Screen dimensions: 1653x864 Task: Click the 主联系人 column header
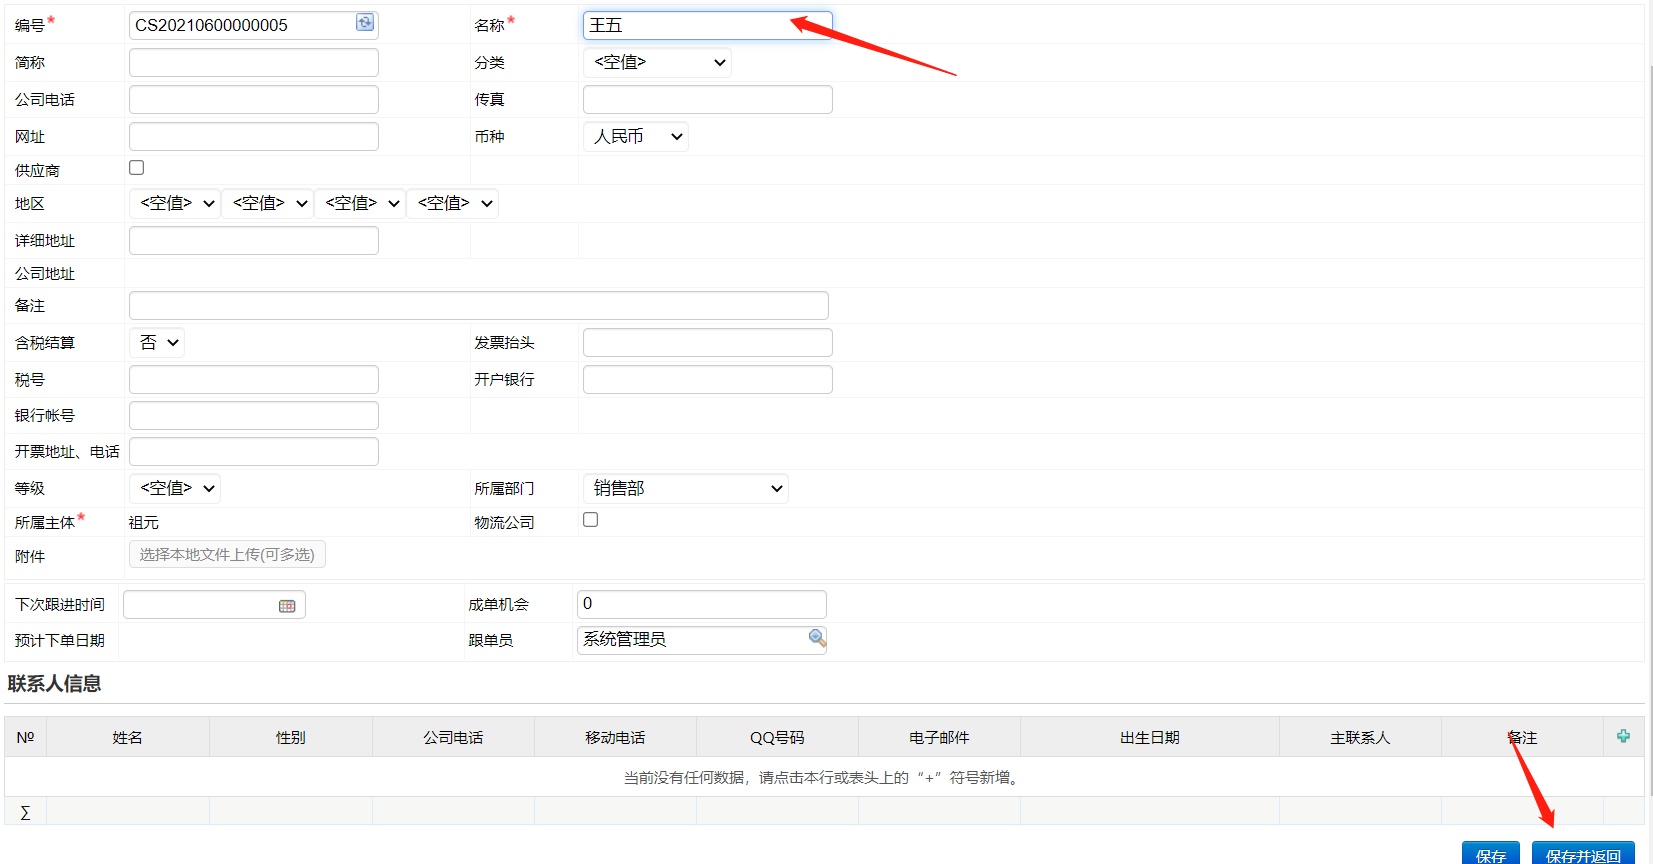tap(1360, 737)
